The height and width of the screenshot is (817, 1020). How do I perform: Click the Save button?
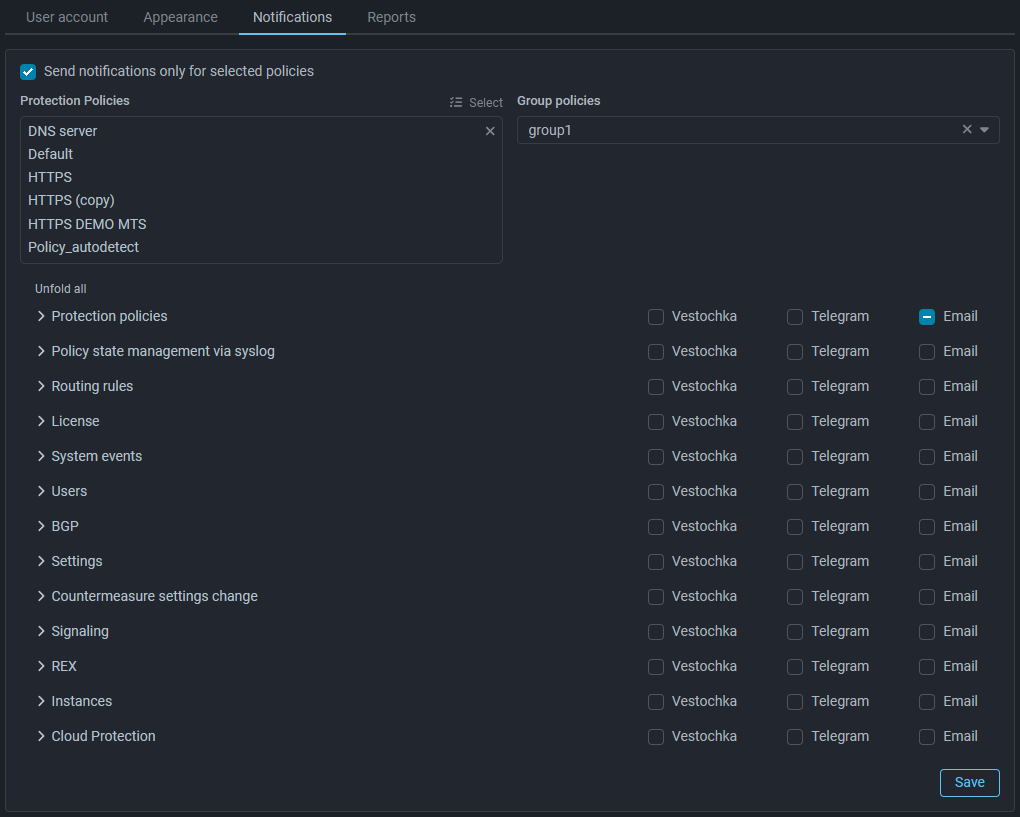pos(969,782)
